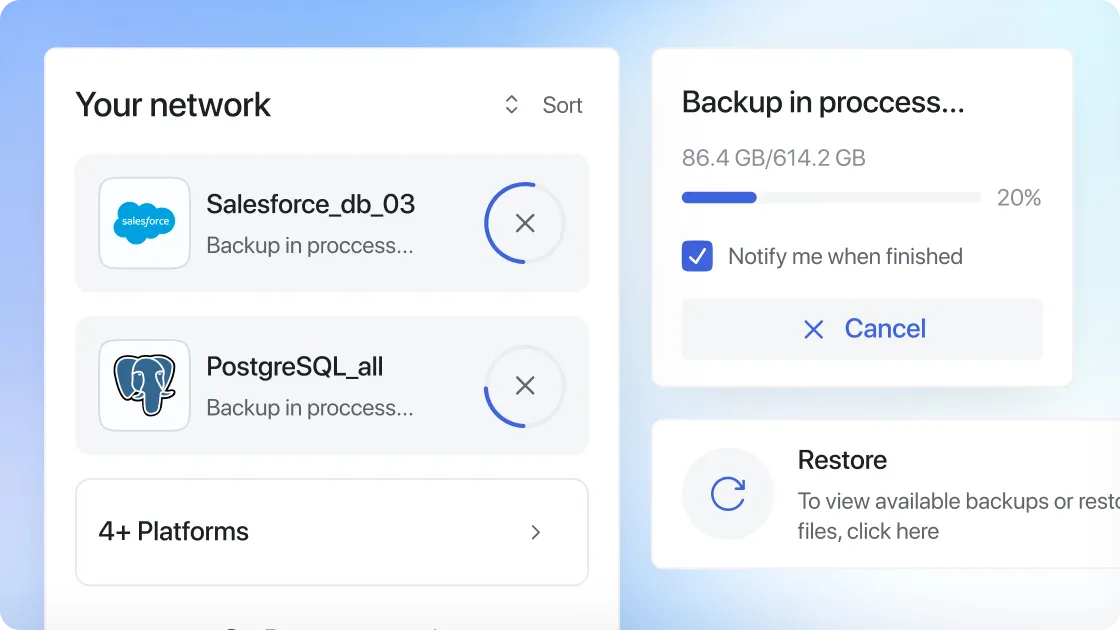Click the chevron arrow in 4+ Platforms
This screenshot has height=630, width=1120.
point(536,532)
